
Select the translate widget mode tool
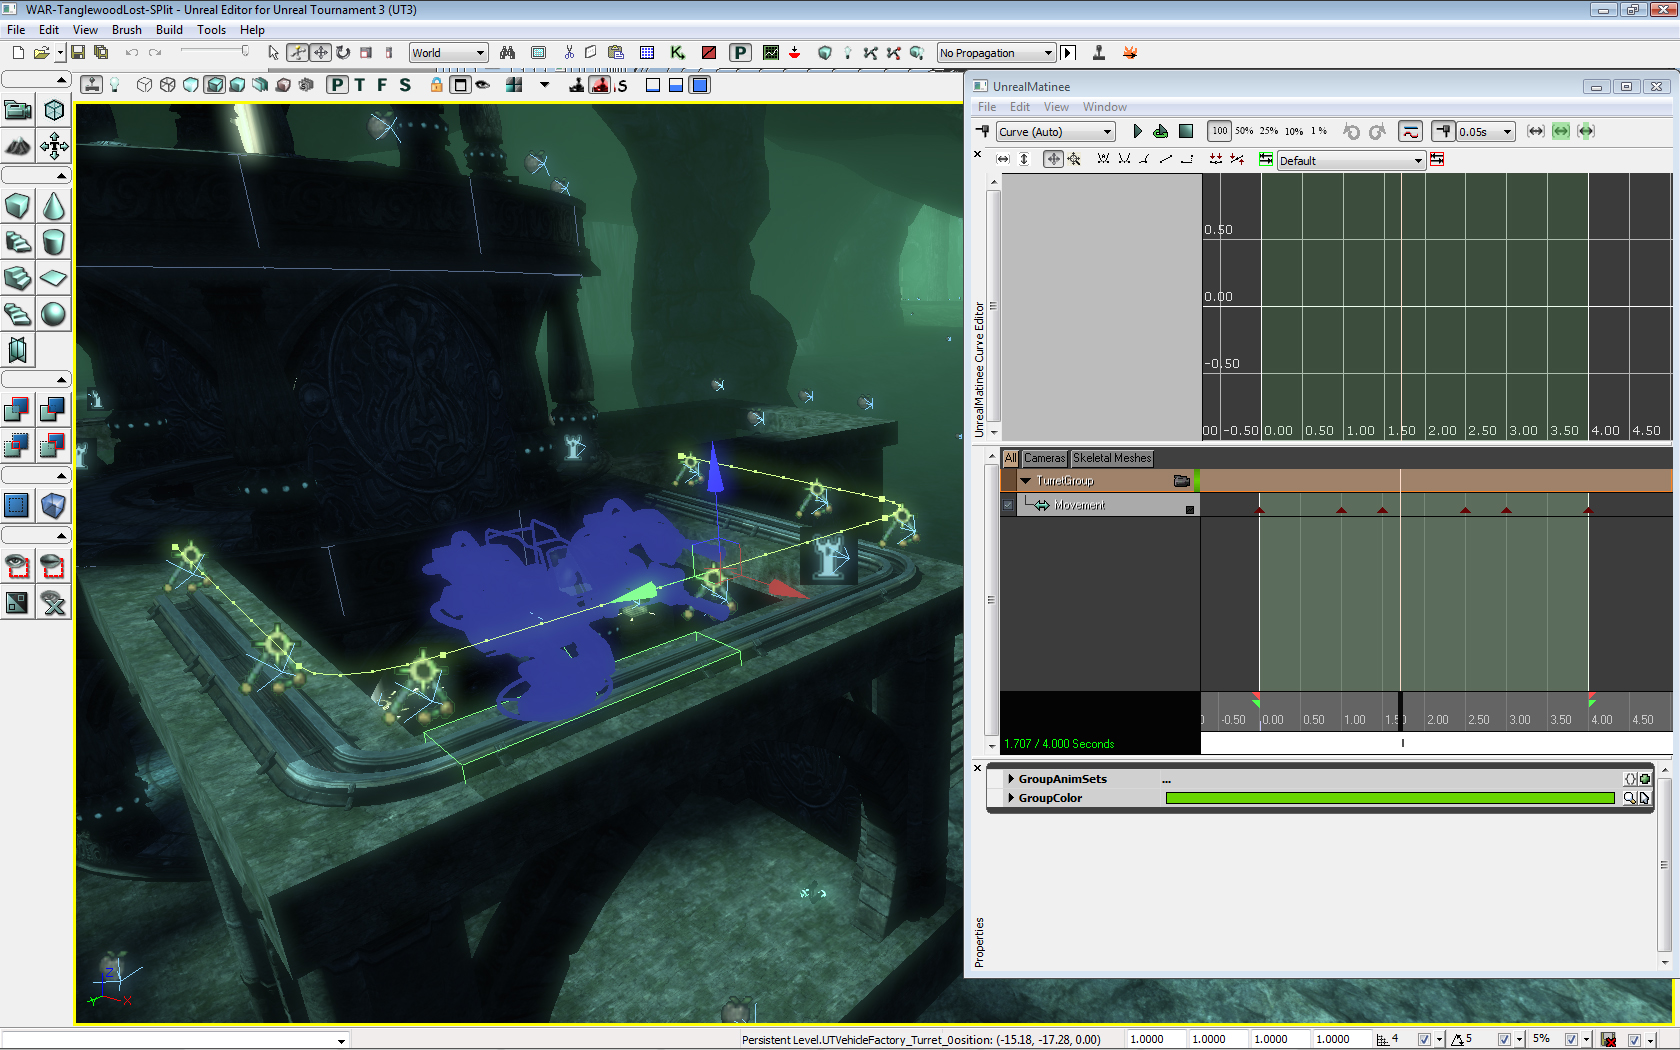[x=321, y=53]
